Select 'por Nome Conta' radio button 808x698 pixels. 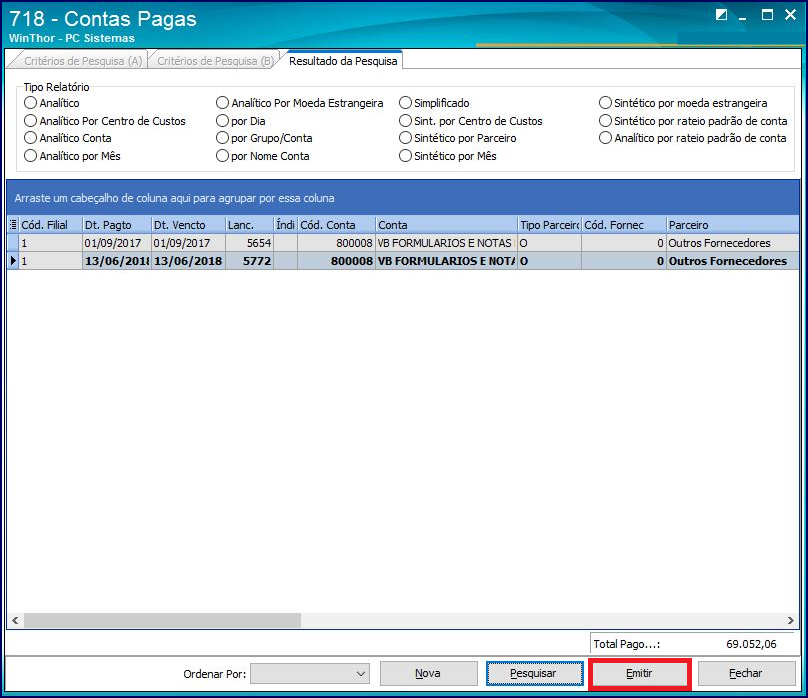[262, 156]
